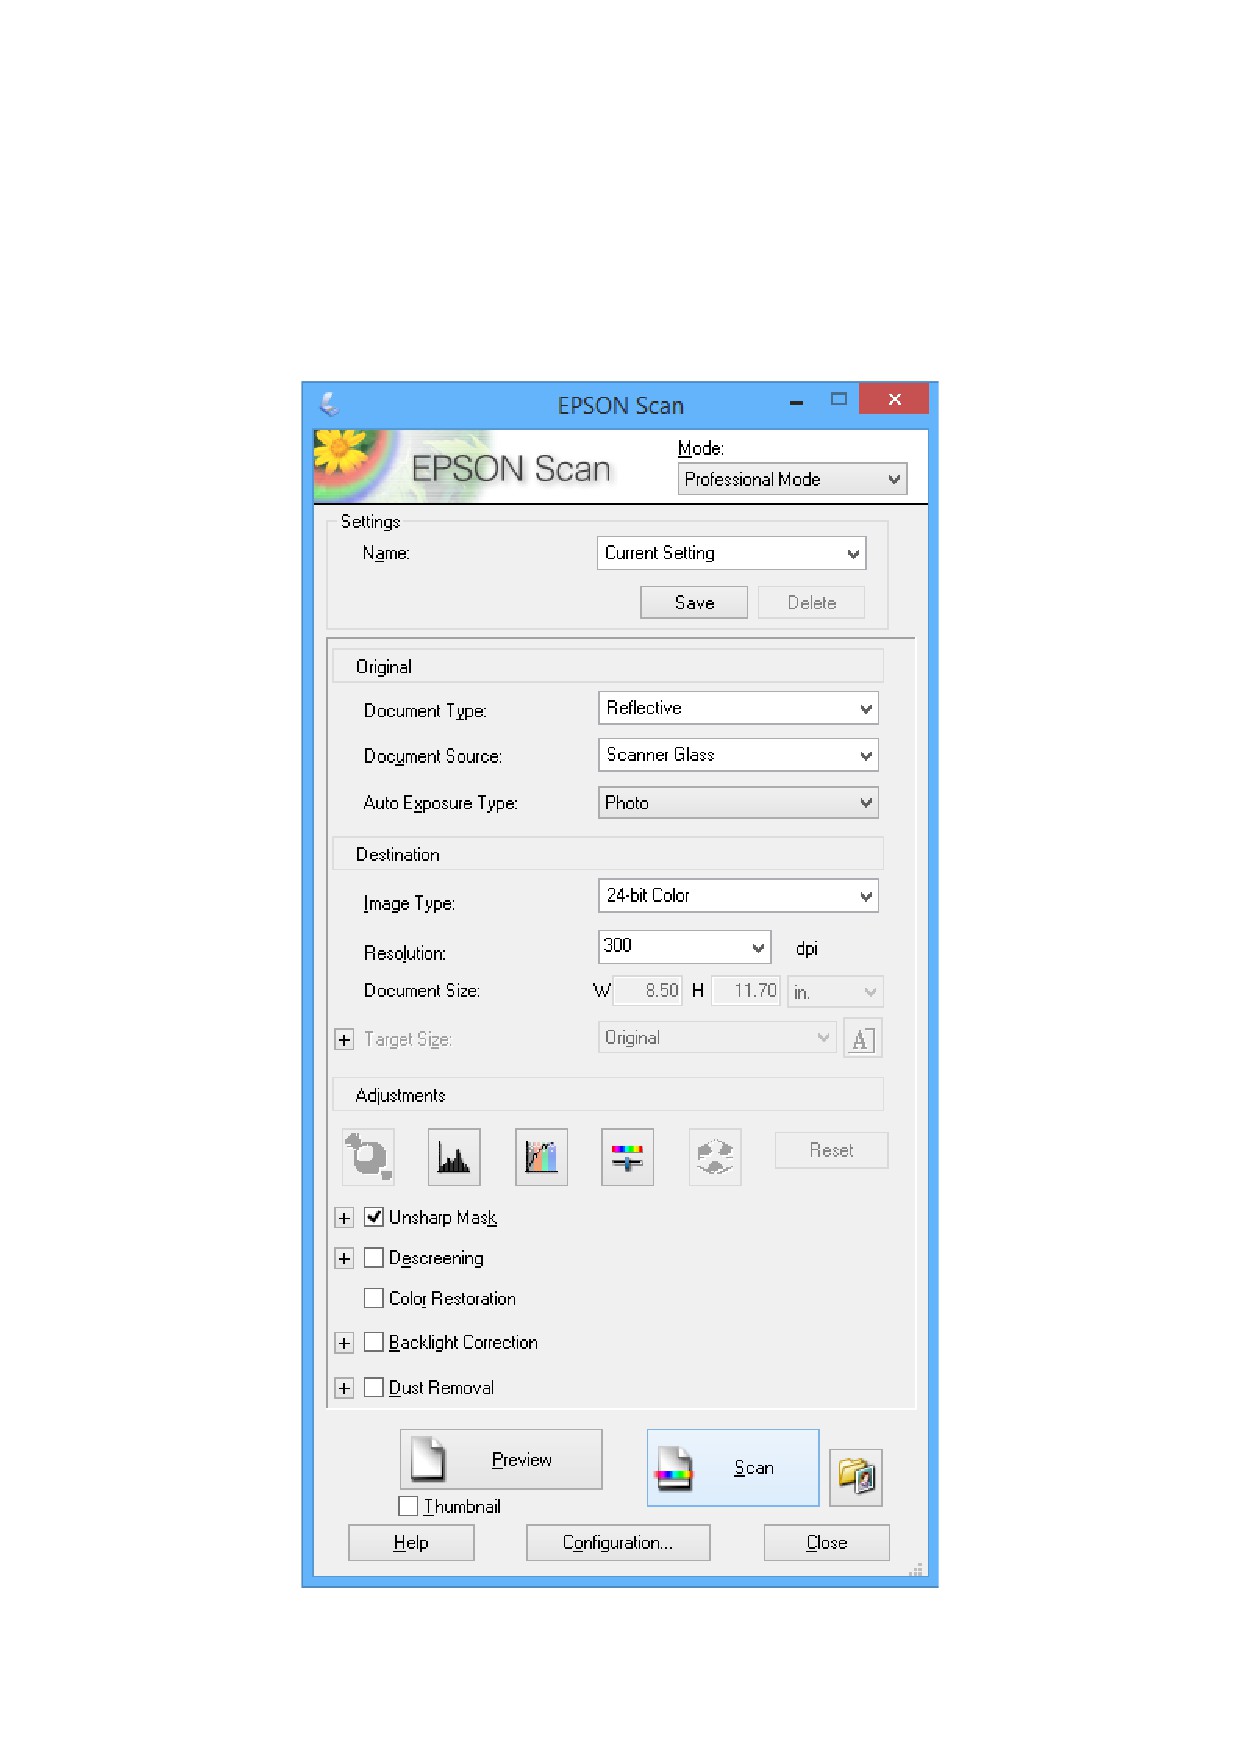The width and height of the screenshot is (1239, 1754).
Task: Click the Close button at bottom
Action: (827, 1542)
